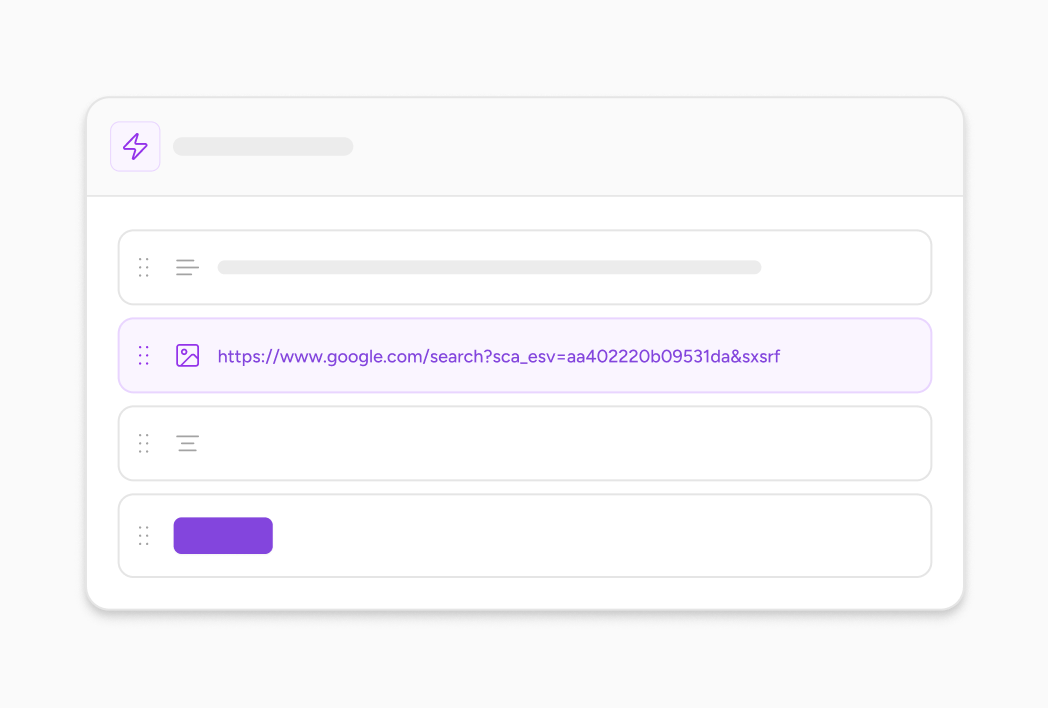Click the purple action button
Image resolution: width=1048 pixels, height=708 pixels.
pos(223,536)
